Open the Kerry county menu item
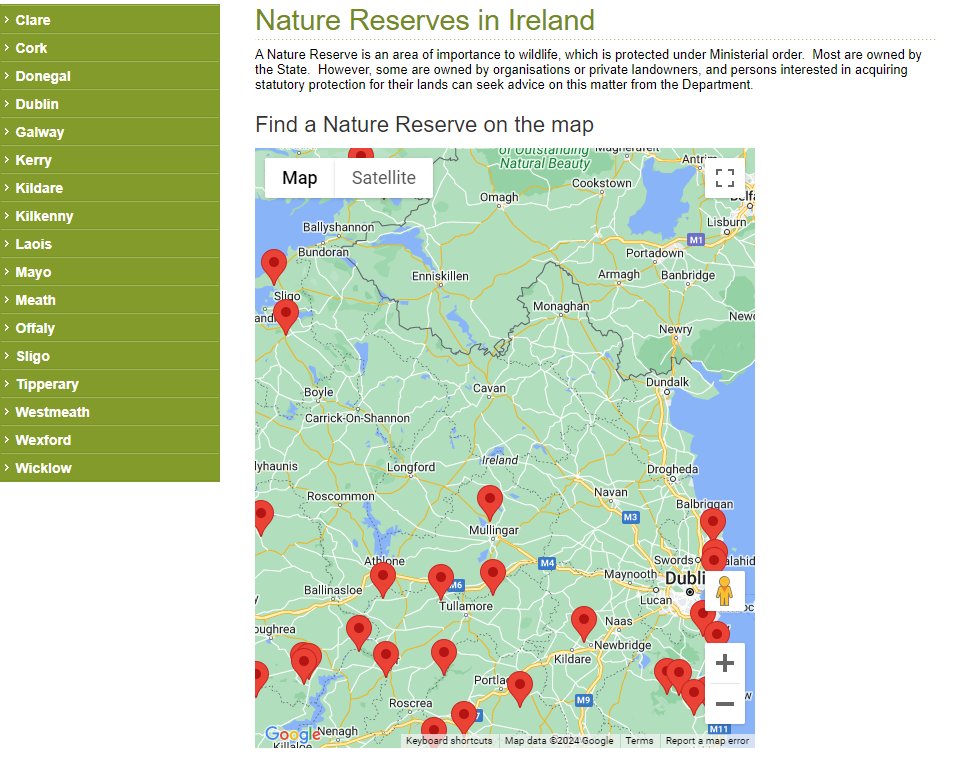 point(110,160)
